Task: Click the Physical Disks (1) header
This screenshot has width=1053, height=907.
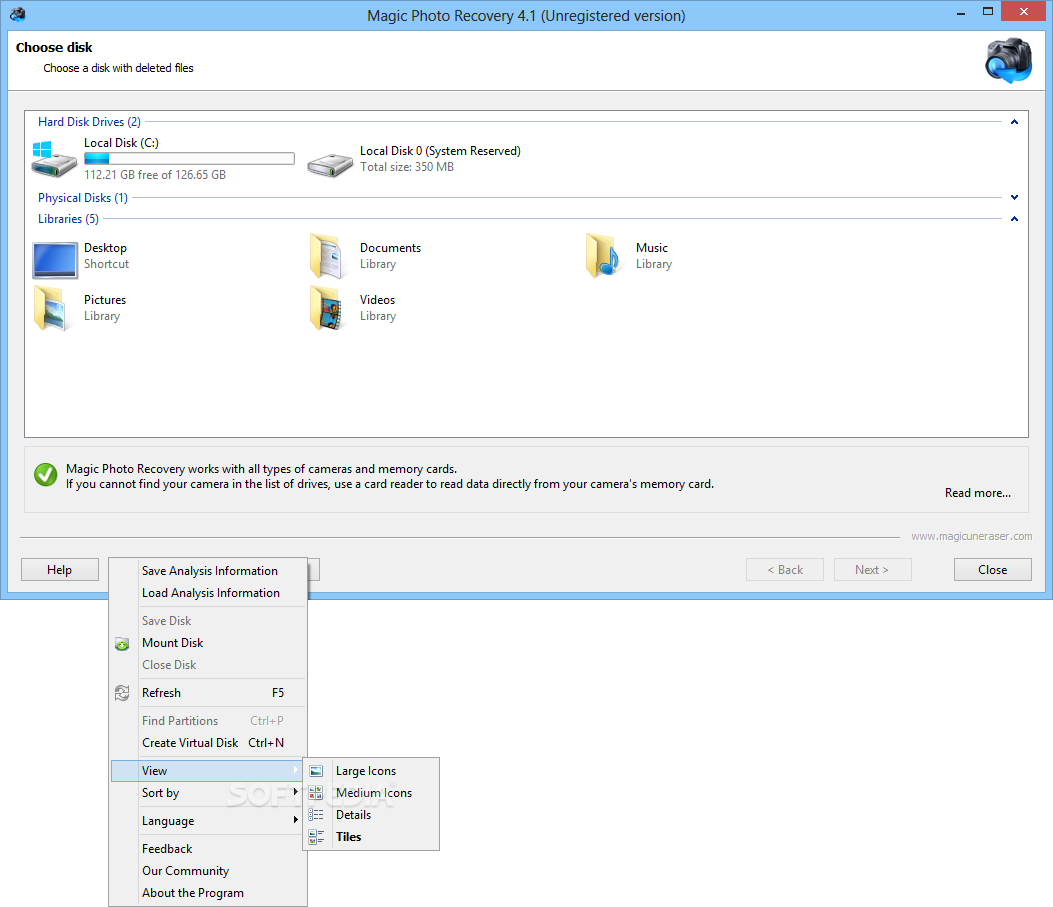Action: pyautogui.click(x=83, y=197)
